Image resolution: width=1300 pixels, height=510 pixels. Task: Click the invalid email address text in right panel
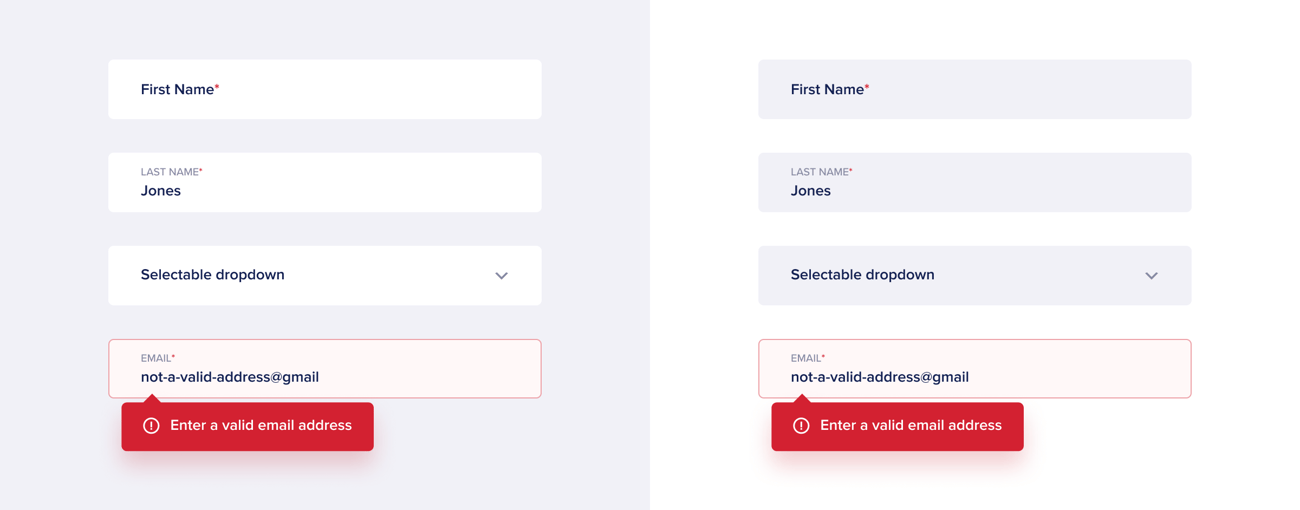coord(880,377)
